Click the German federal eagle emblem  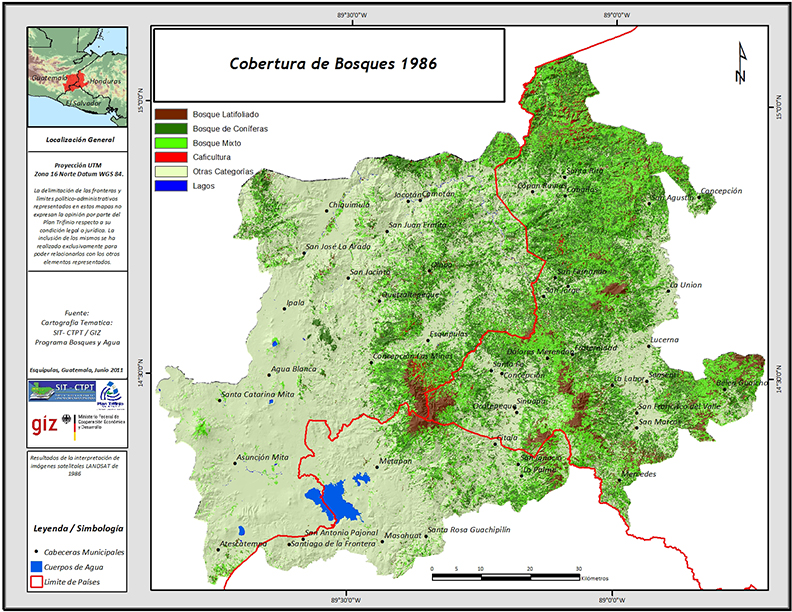[x=82, y=421]
